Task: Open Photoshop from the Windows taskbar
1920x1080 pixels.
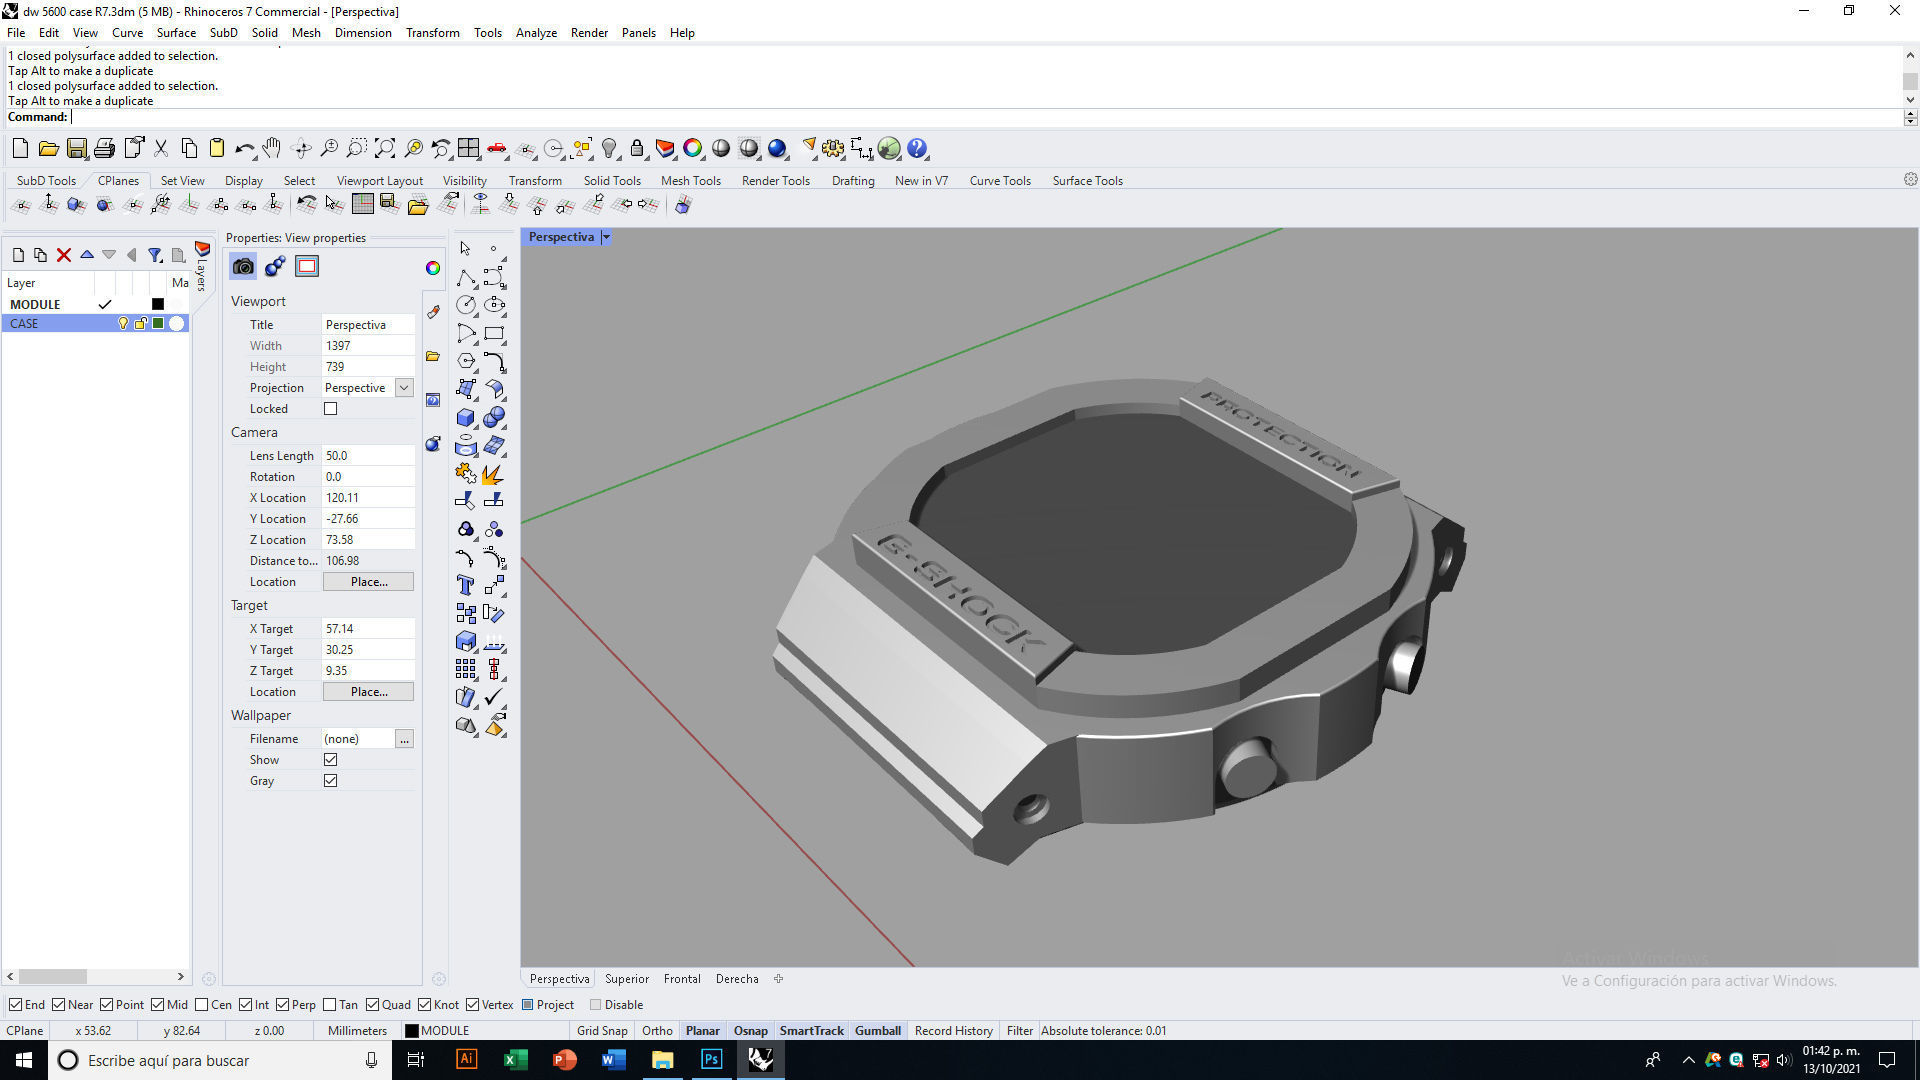Action: pyautogui.click(x=711, y=1060)
